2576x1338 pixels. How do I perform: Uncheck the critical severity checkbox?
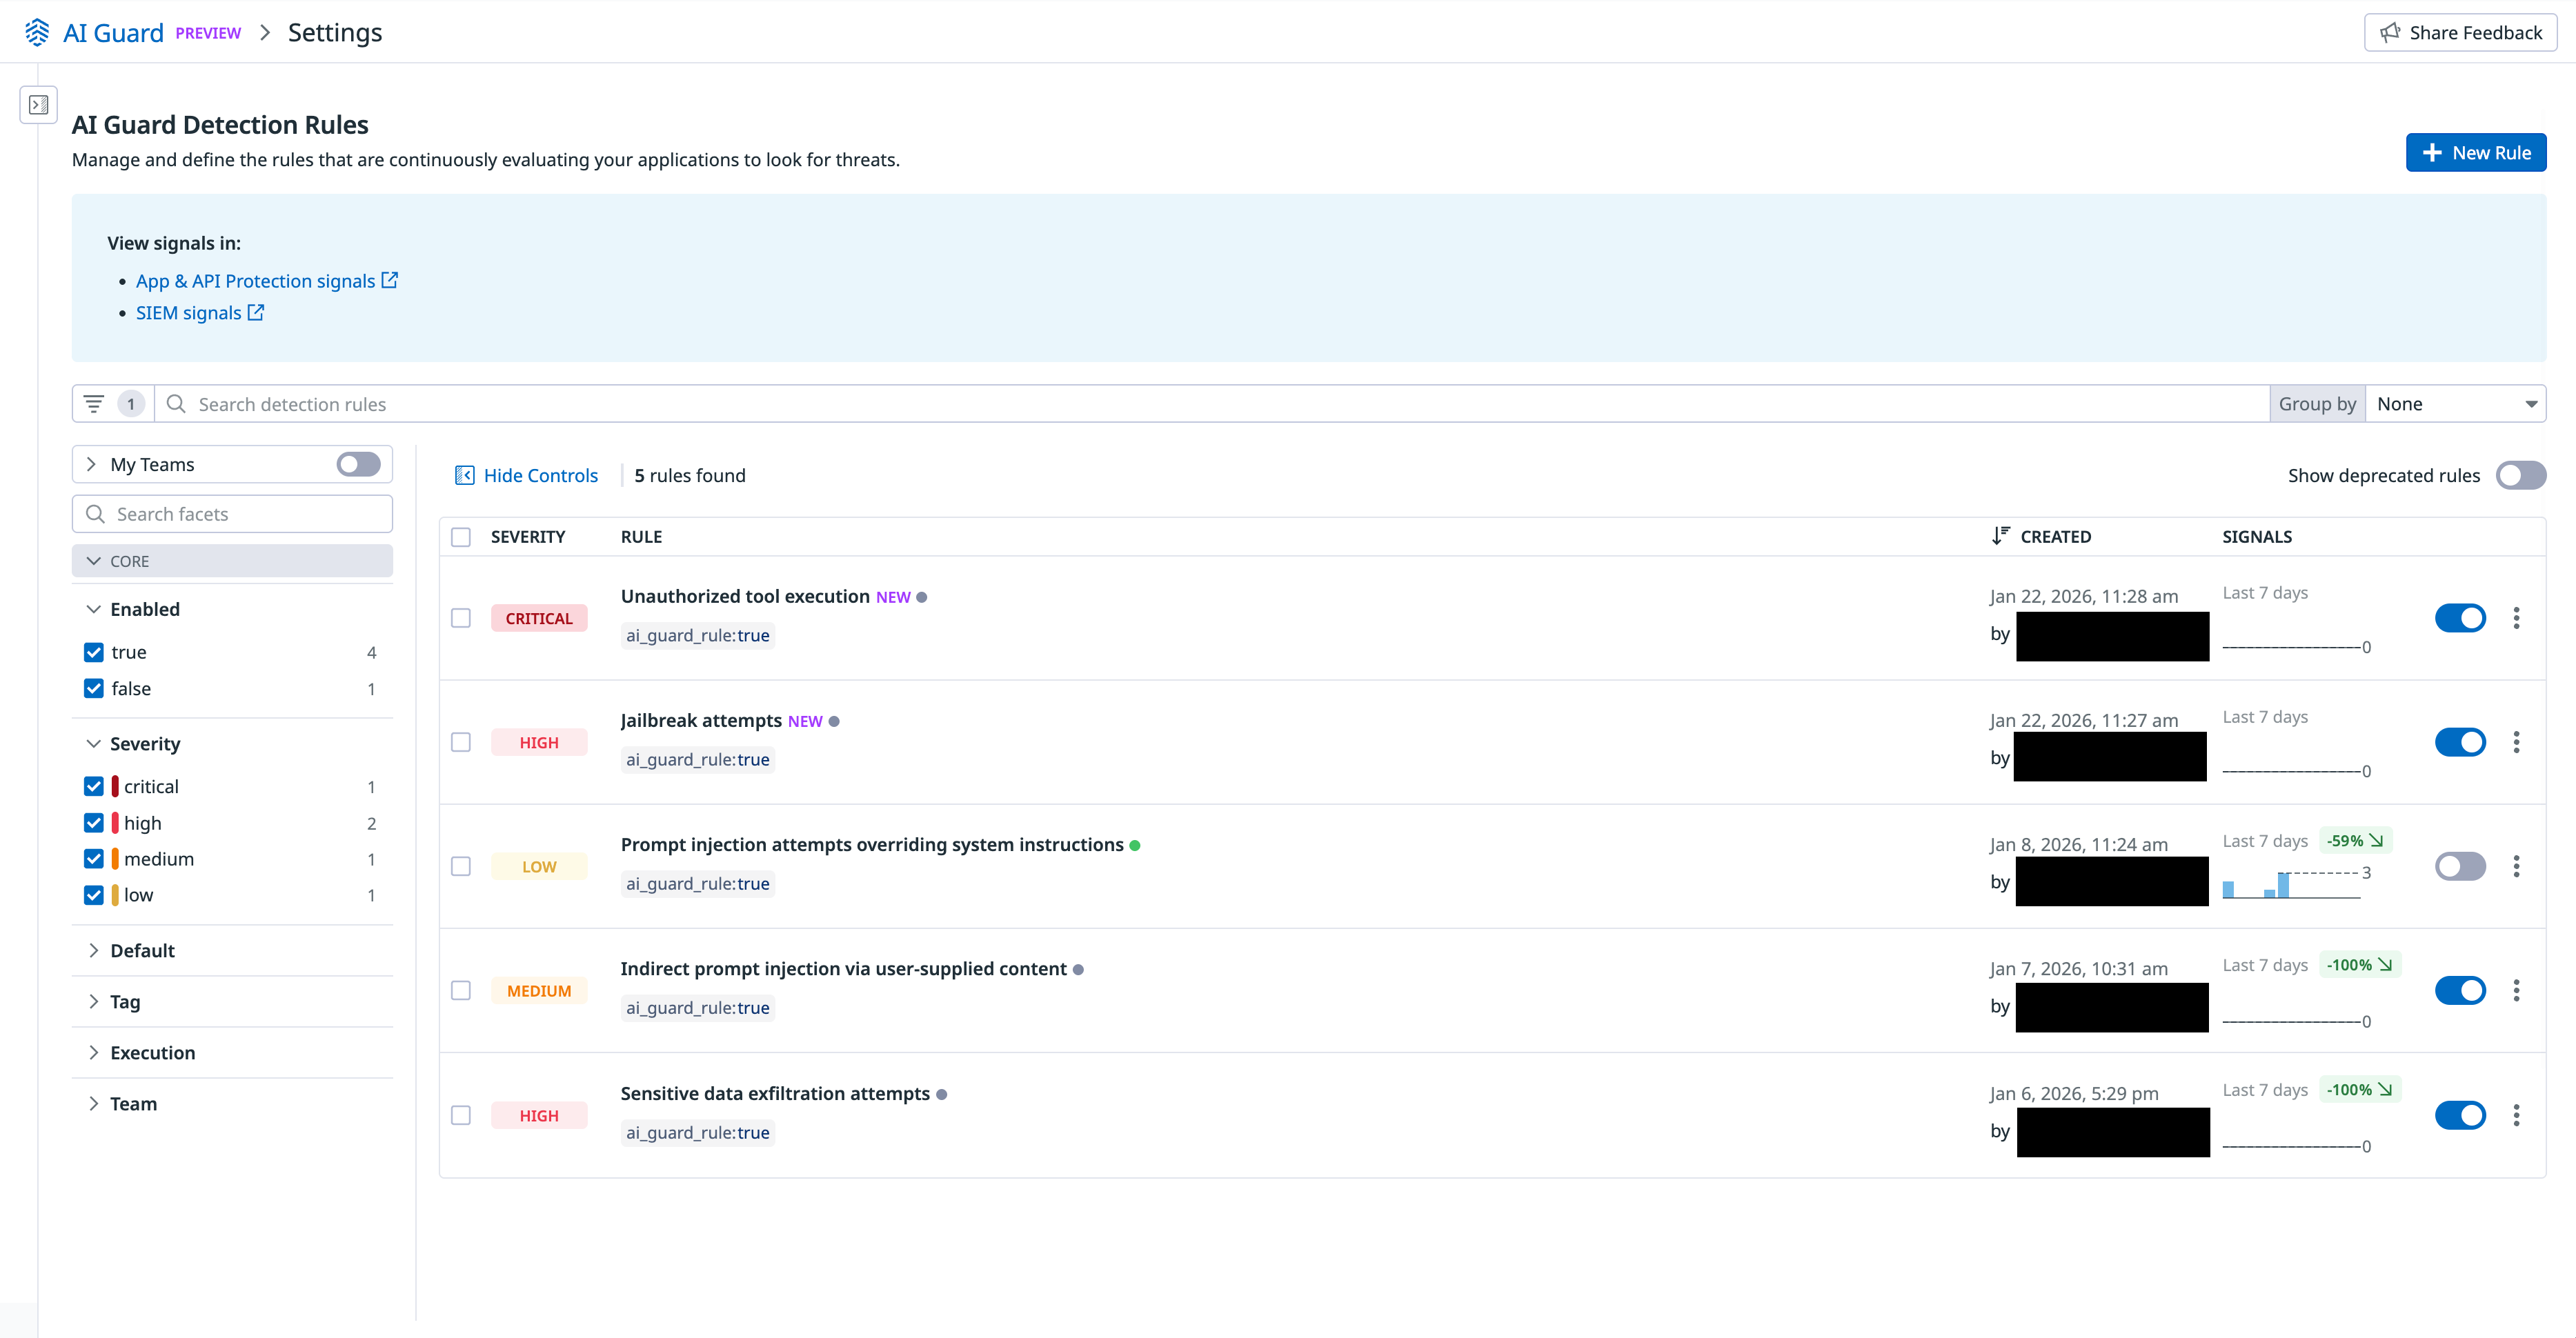[94, 787]
